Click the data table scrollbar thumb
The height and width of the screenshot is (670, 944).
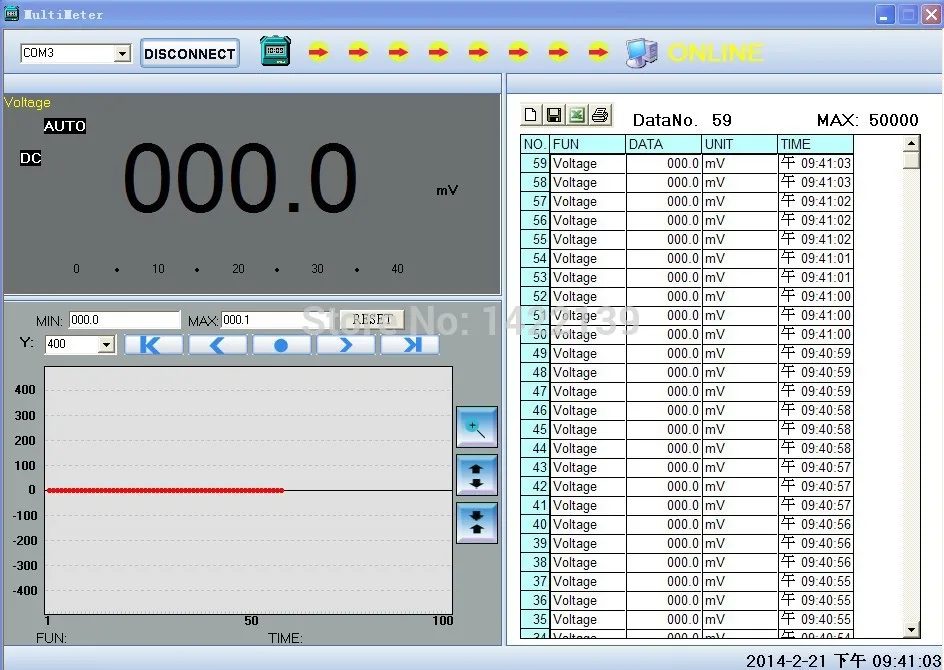(x=911, y=160)
